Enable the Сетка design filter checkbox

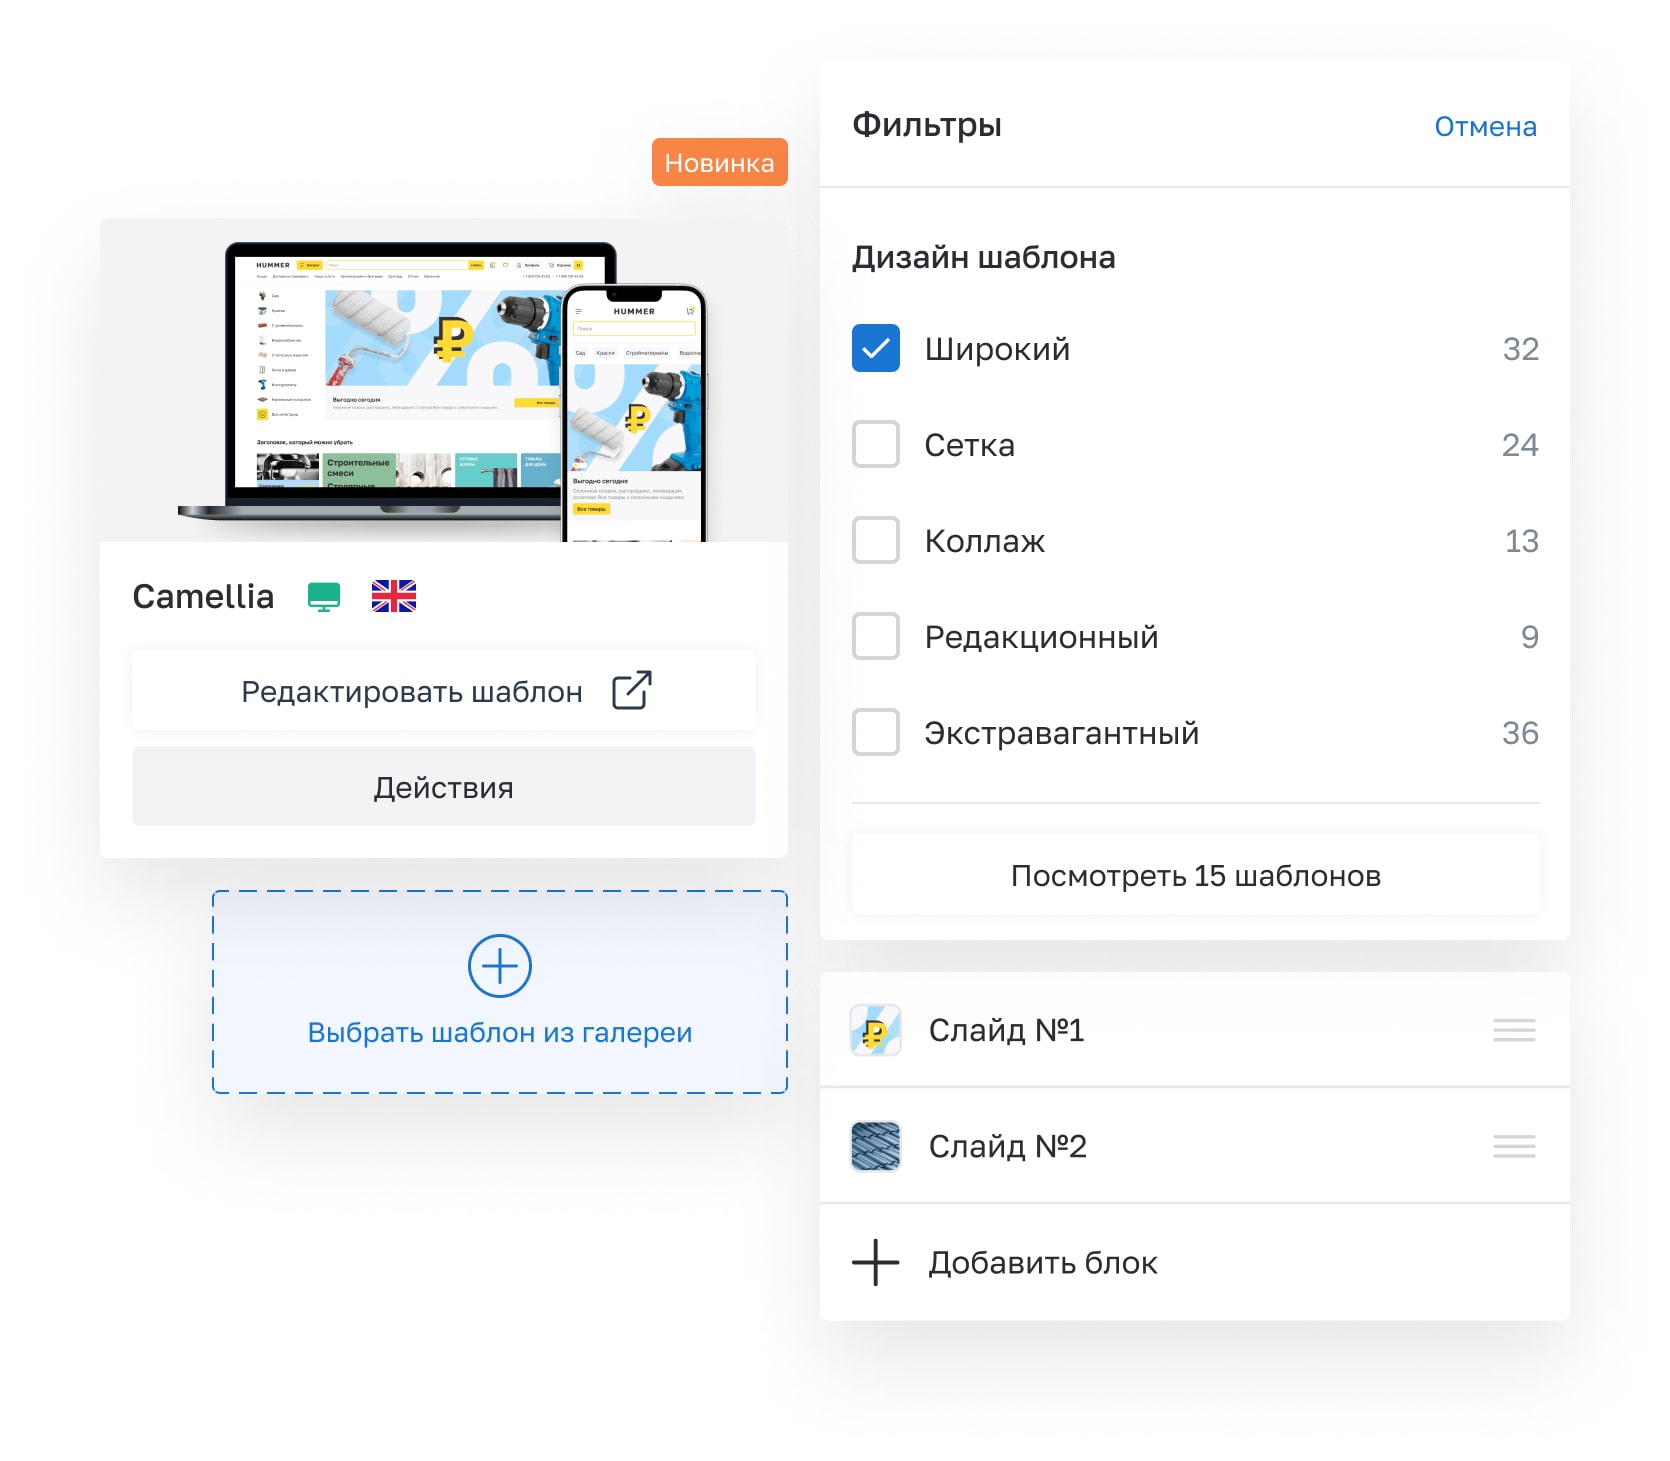875,445
